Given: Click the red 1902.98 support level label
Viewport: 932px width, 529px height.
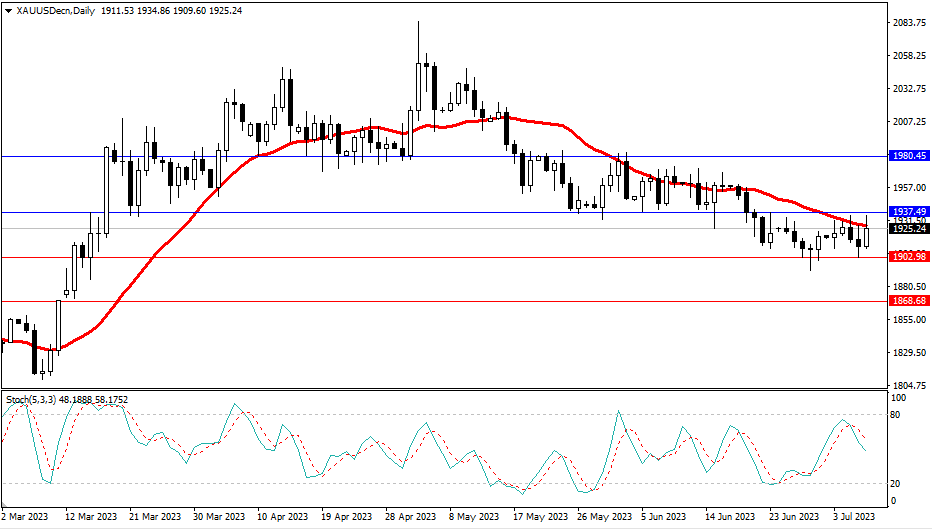Looking at the screenshot, I should coord(908,257).
